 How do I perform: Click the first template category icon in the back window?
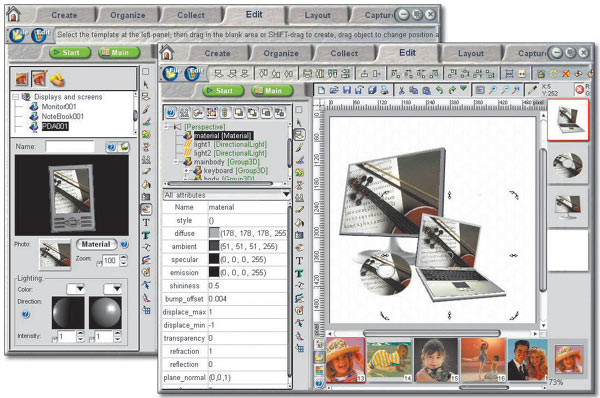pos(22,79)
